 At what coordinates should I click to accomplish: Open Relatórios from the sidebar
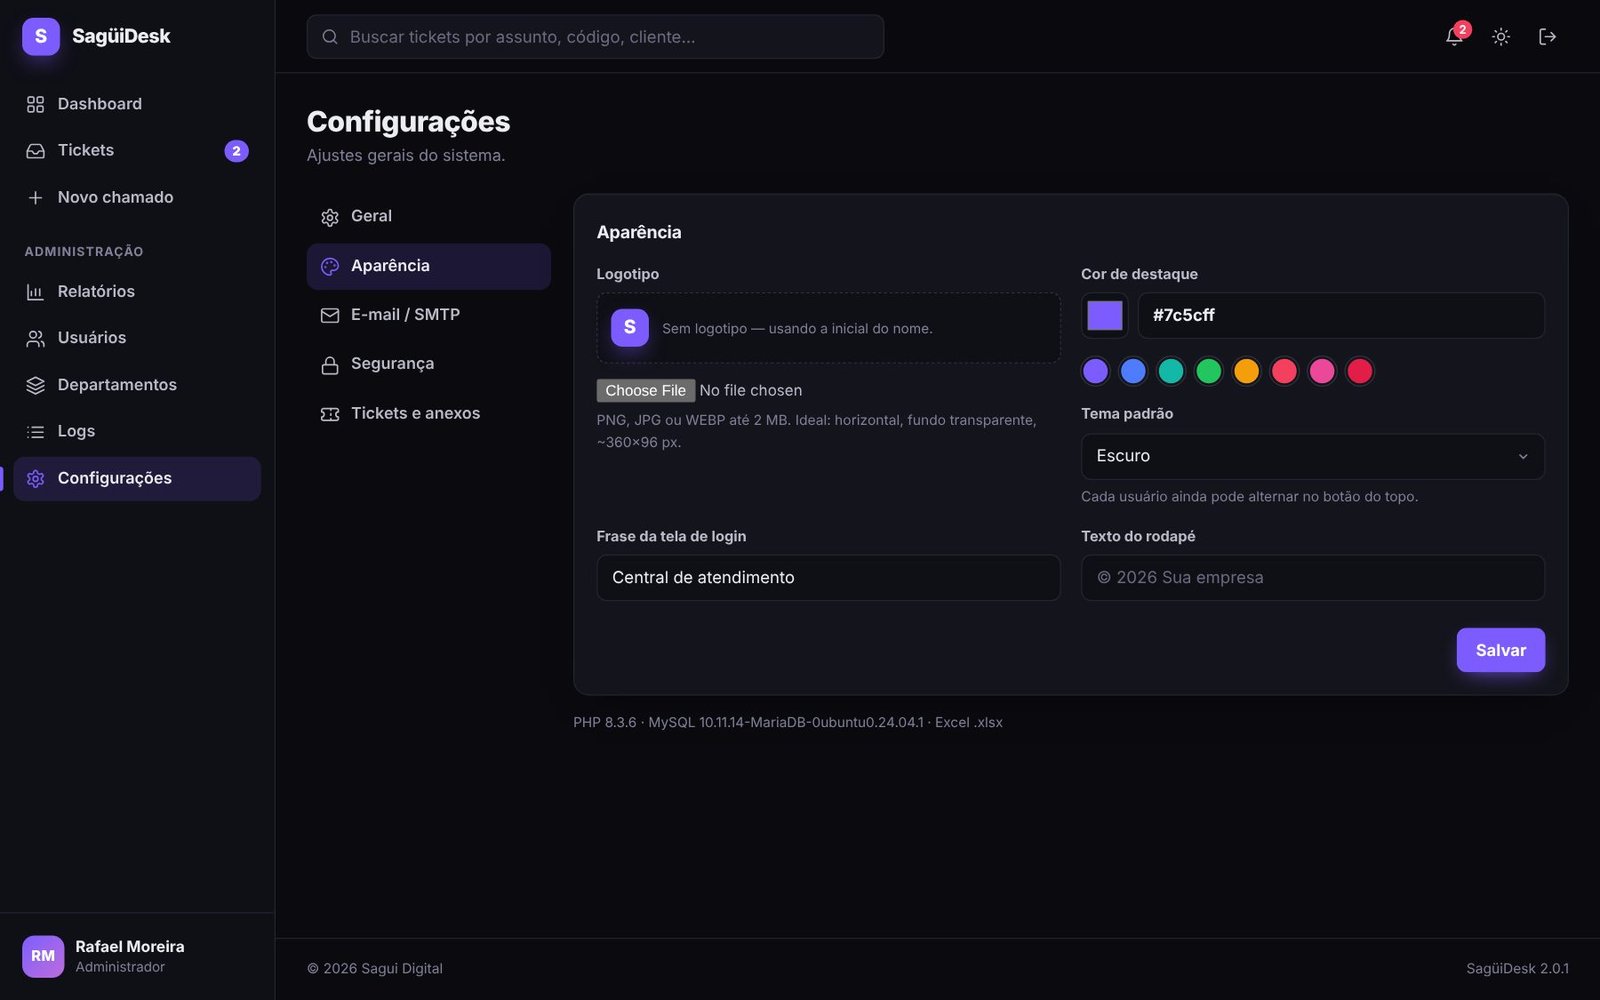[137, 291]
